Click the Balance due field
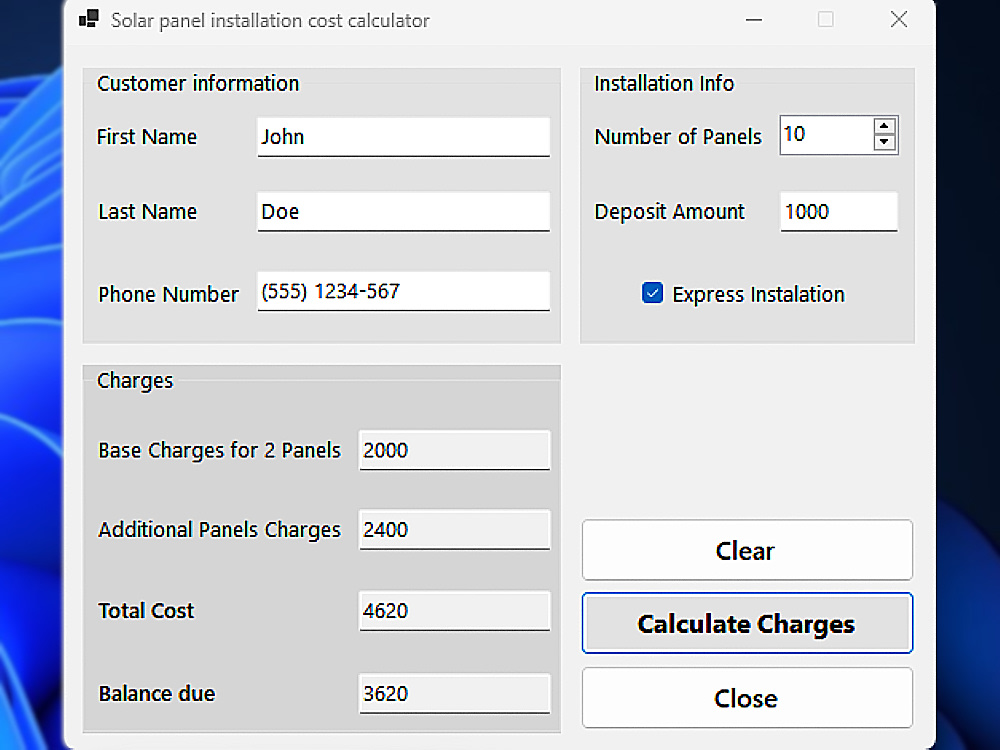This screenshot has width=1000, height=750. click(x=454, y=693)
